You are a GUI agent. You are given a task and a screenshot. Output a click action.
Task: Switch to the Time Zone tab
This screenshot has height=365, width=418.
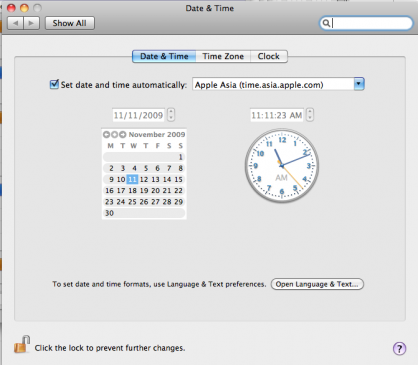pos(223,56)
